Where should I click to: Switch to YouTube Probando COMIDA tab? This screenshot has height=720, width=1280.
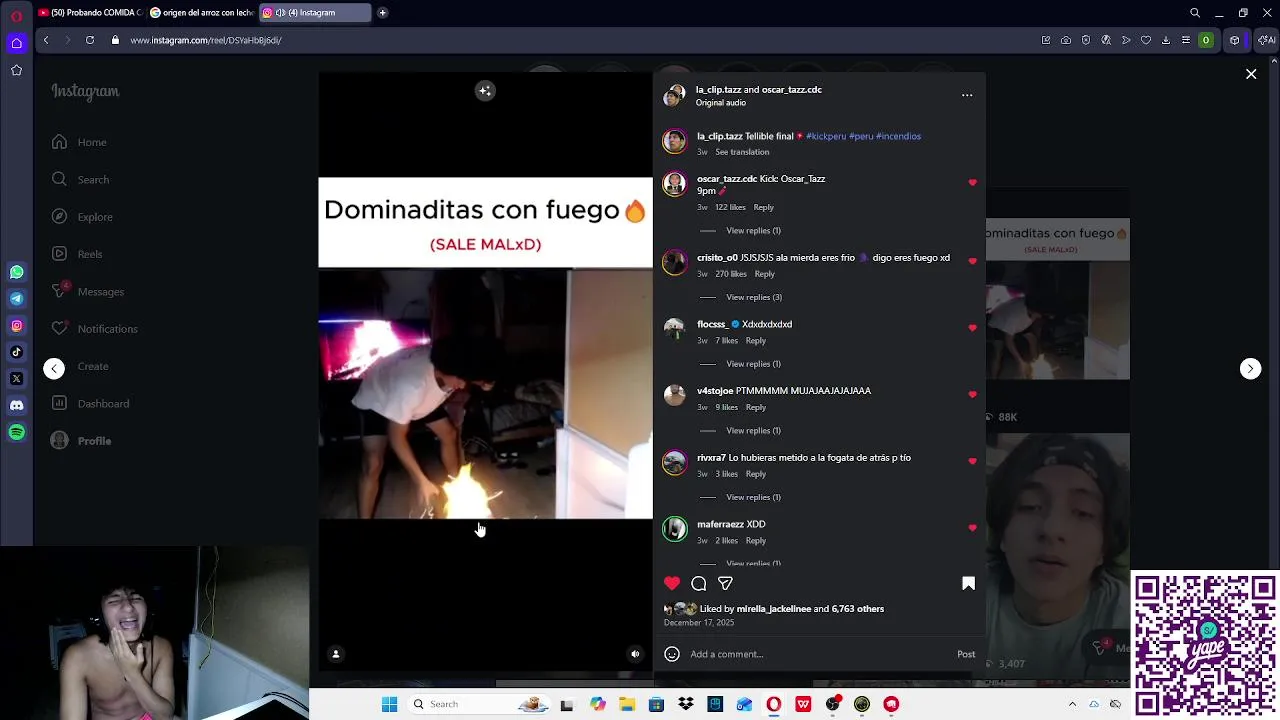click(91, 13)
